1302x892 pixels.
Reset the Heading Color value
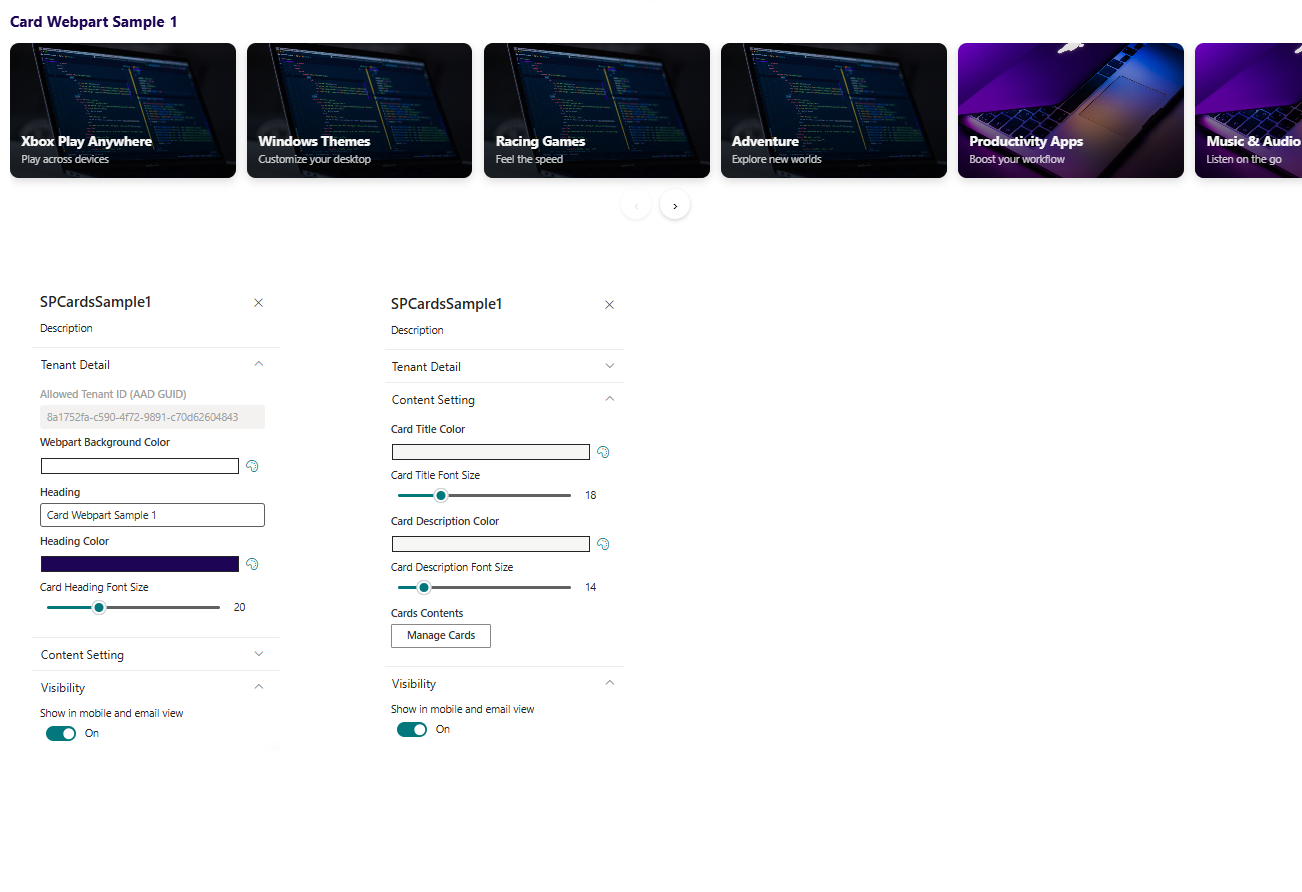(253, 564)
